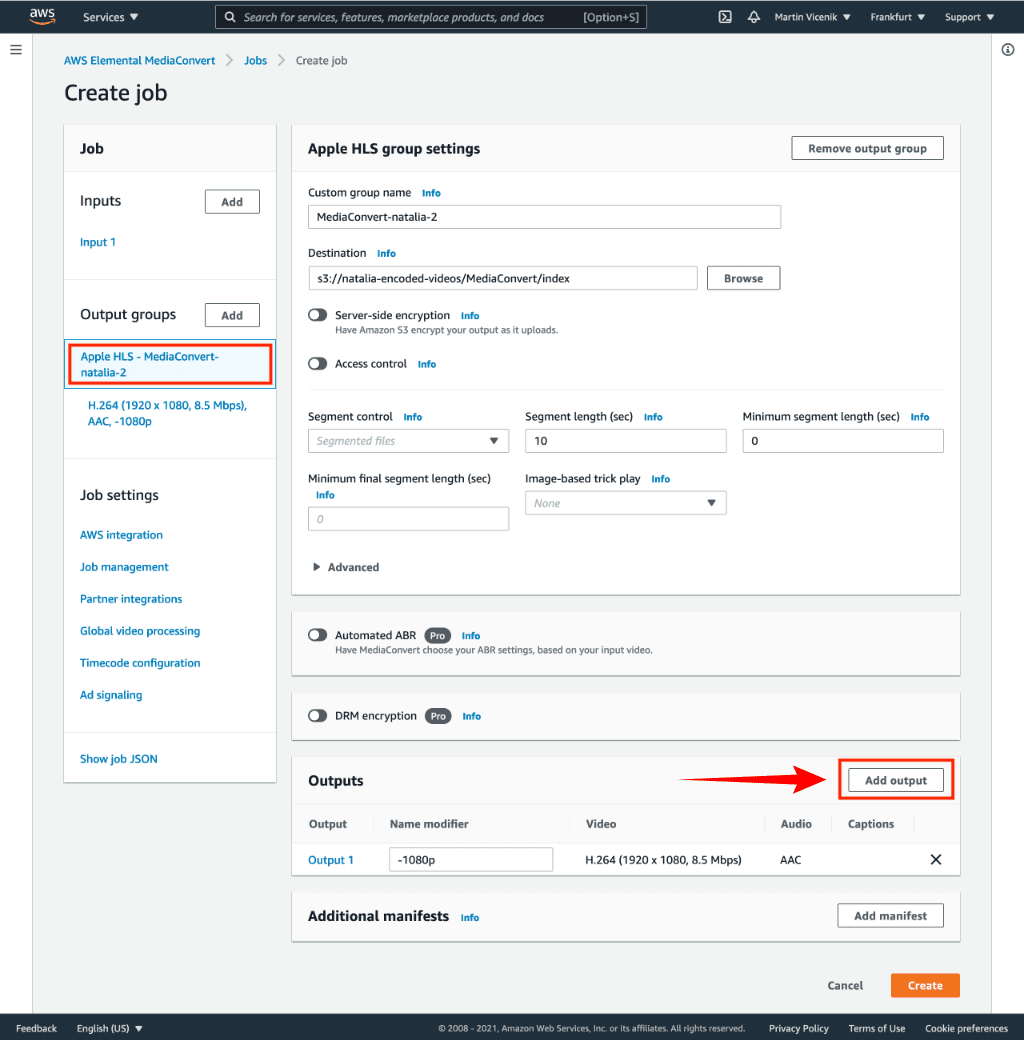Click the Minimum segment length (sec) field
The image size is (1024, 1040).
coord(843,441)
